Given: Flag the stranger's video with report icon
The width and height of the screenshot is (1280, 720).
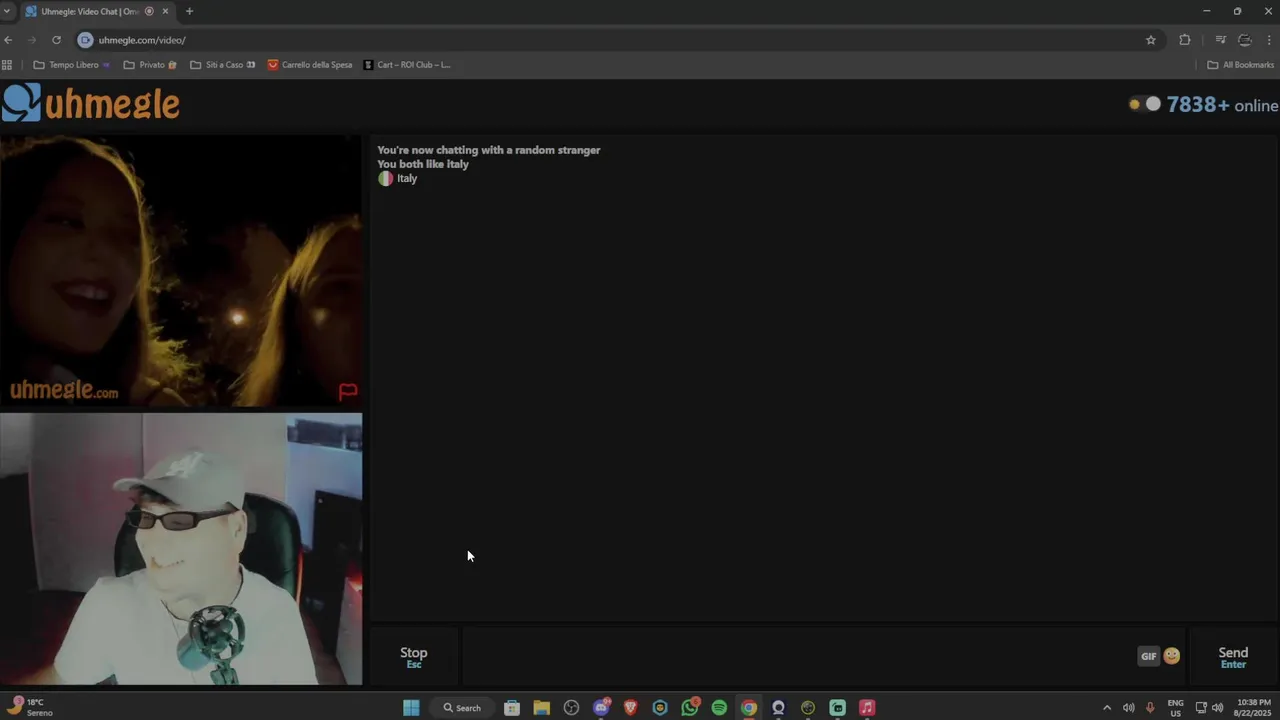Looking at the screenshot, I should tap(348, 391).
